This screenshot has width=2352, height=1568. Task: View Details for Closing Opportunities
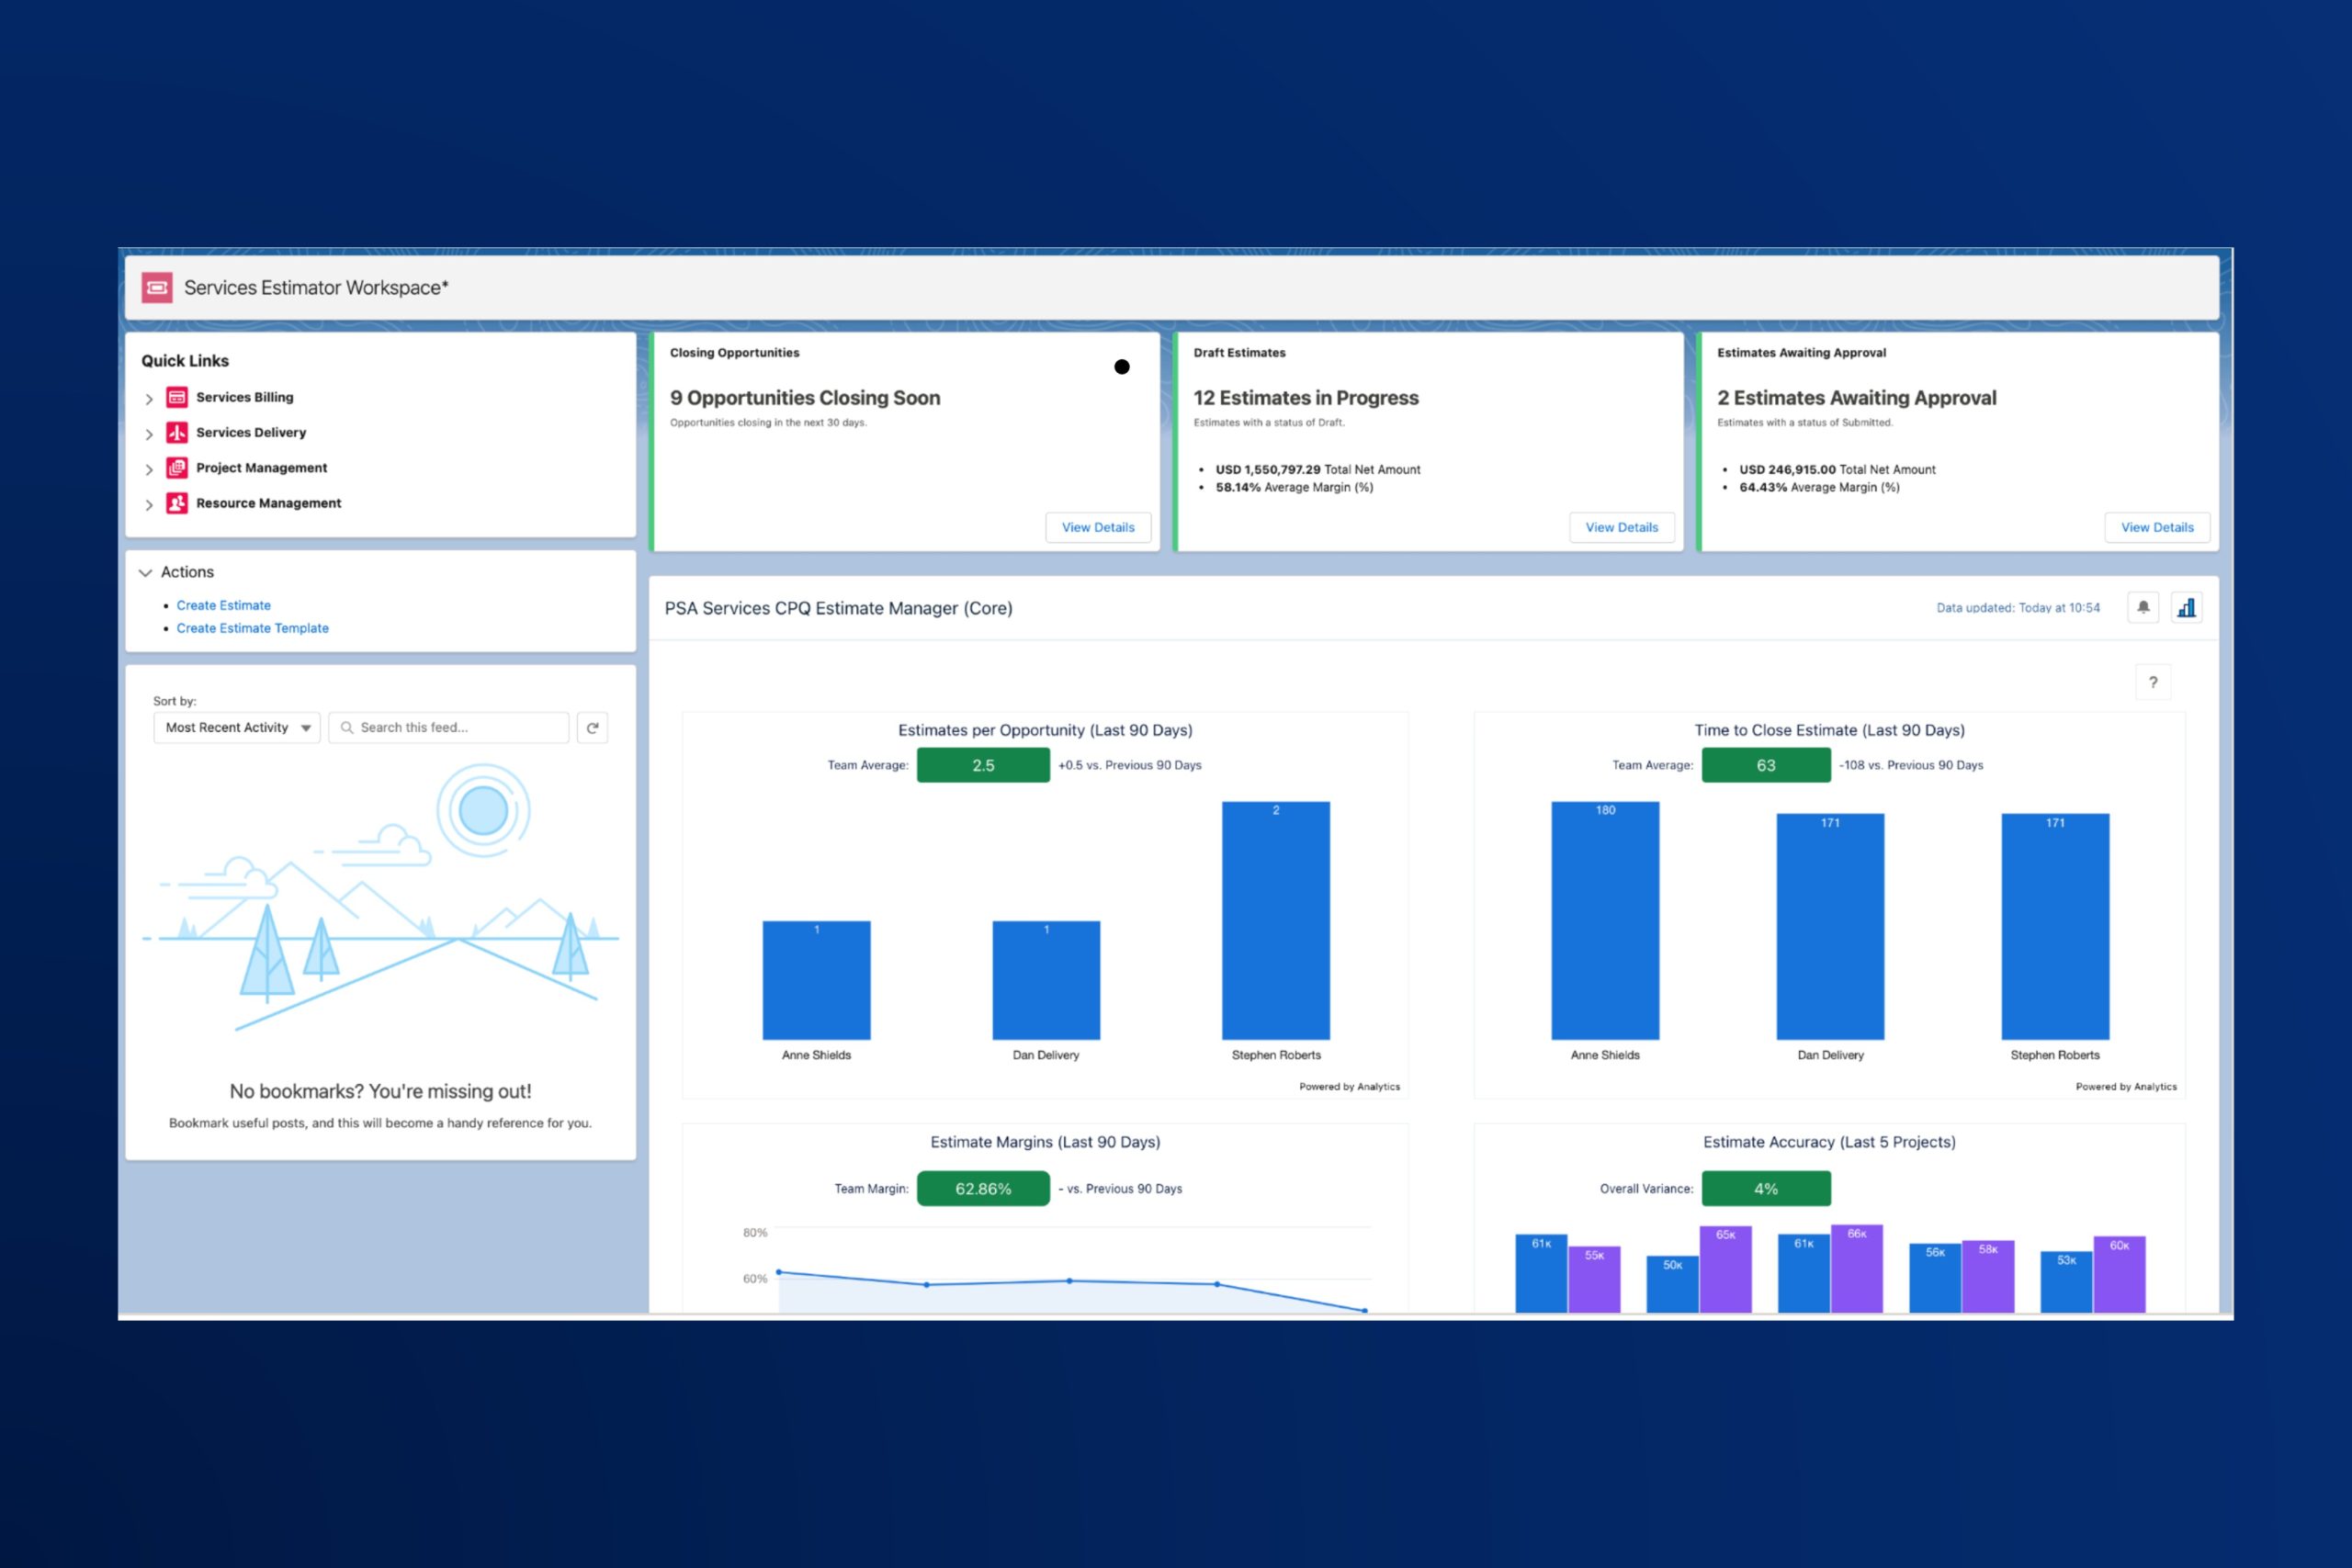(1098, 527)
